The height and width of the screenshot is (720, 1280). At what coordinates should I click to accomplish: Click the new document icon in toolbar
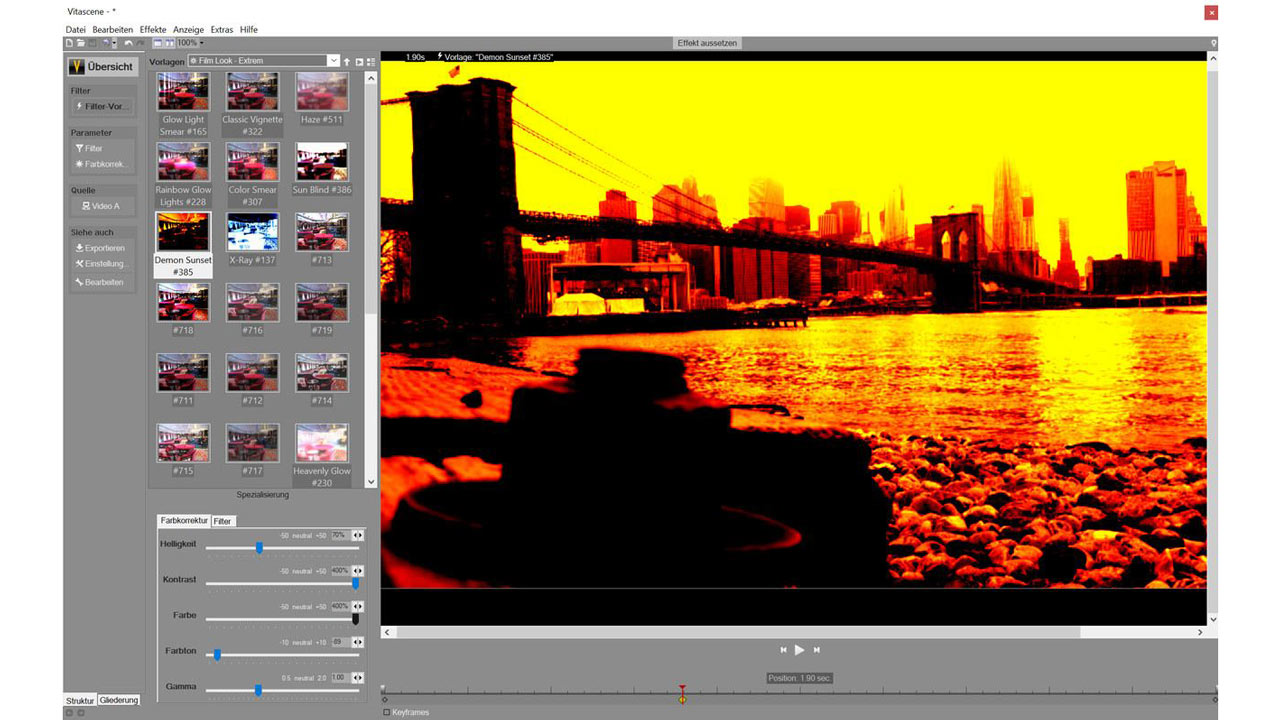(69, 43)
